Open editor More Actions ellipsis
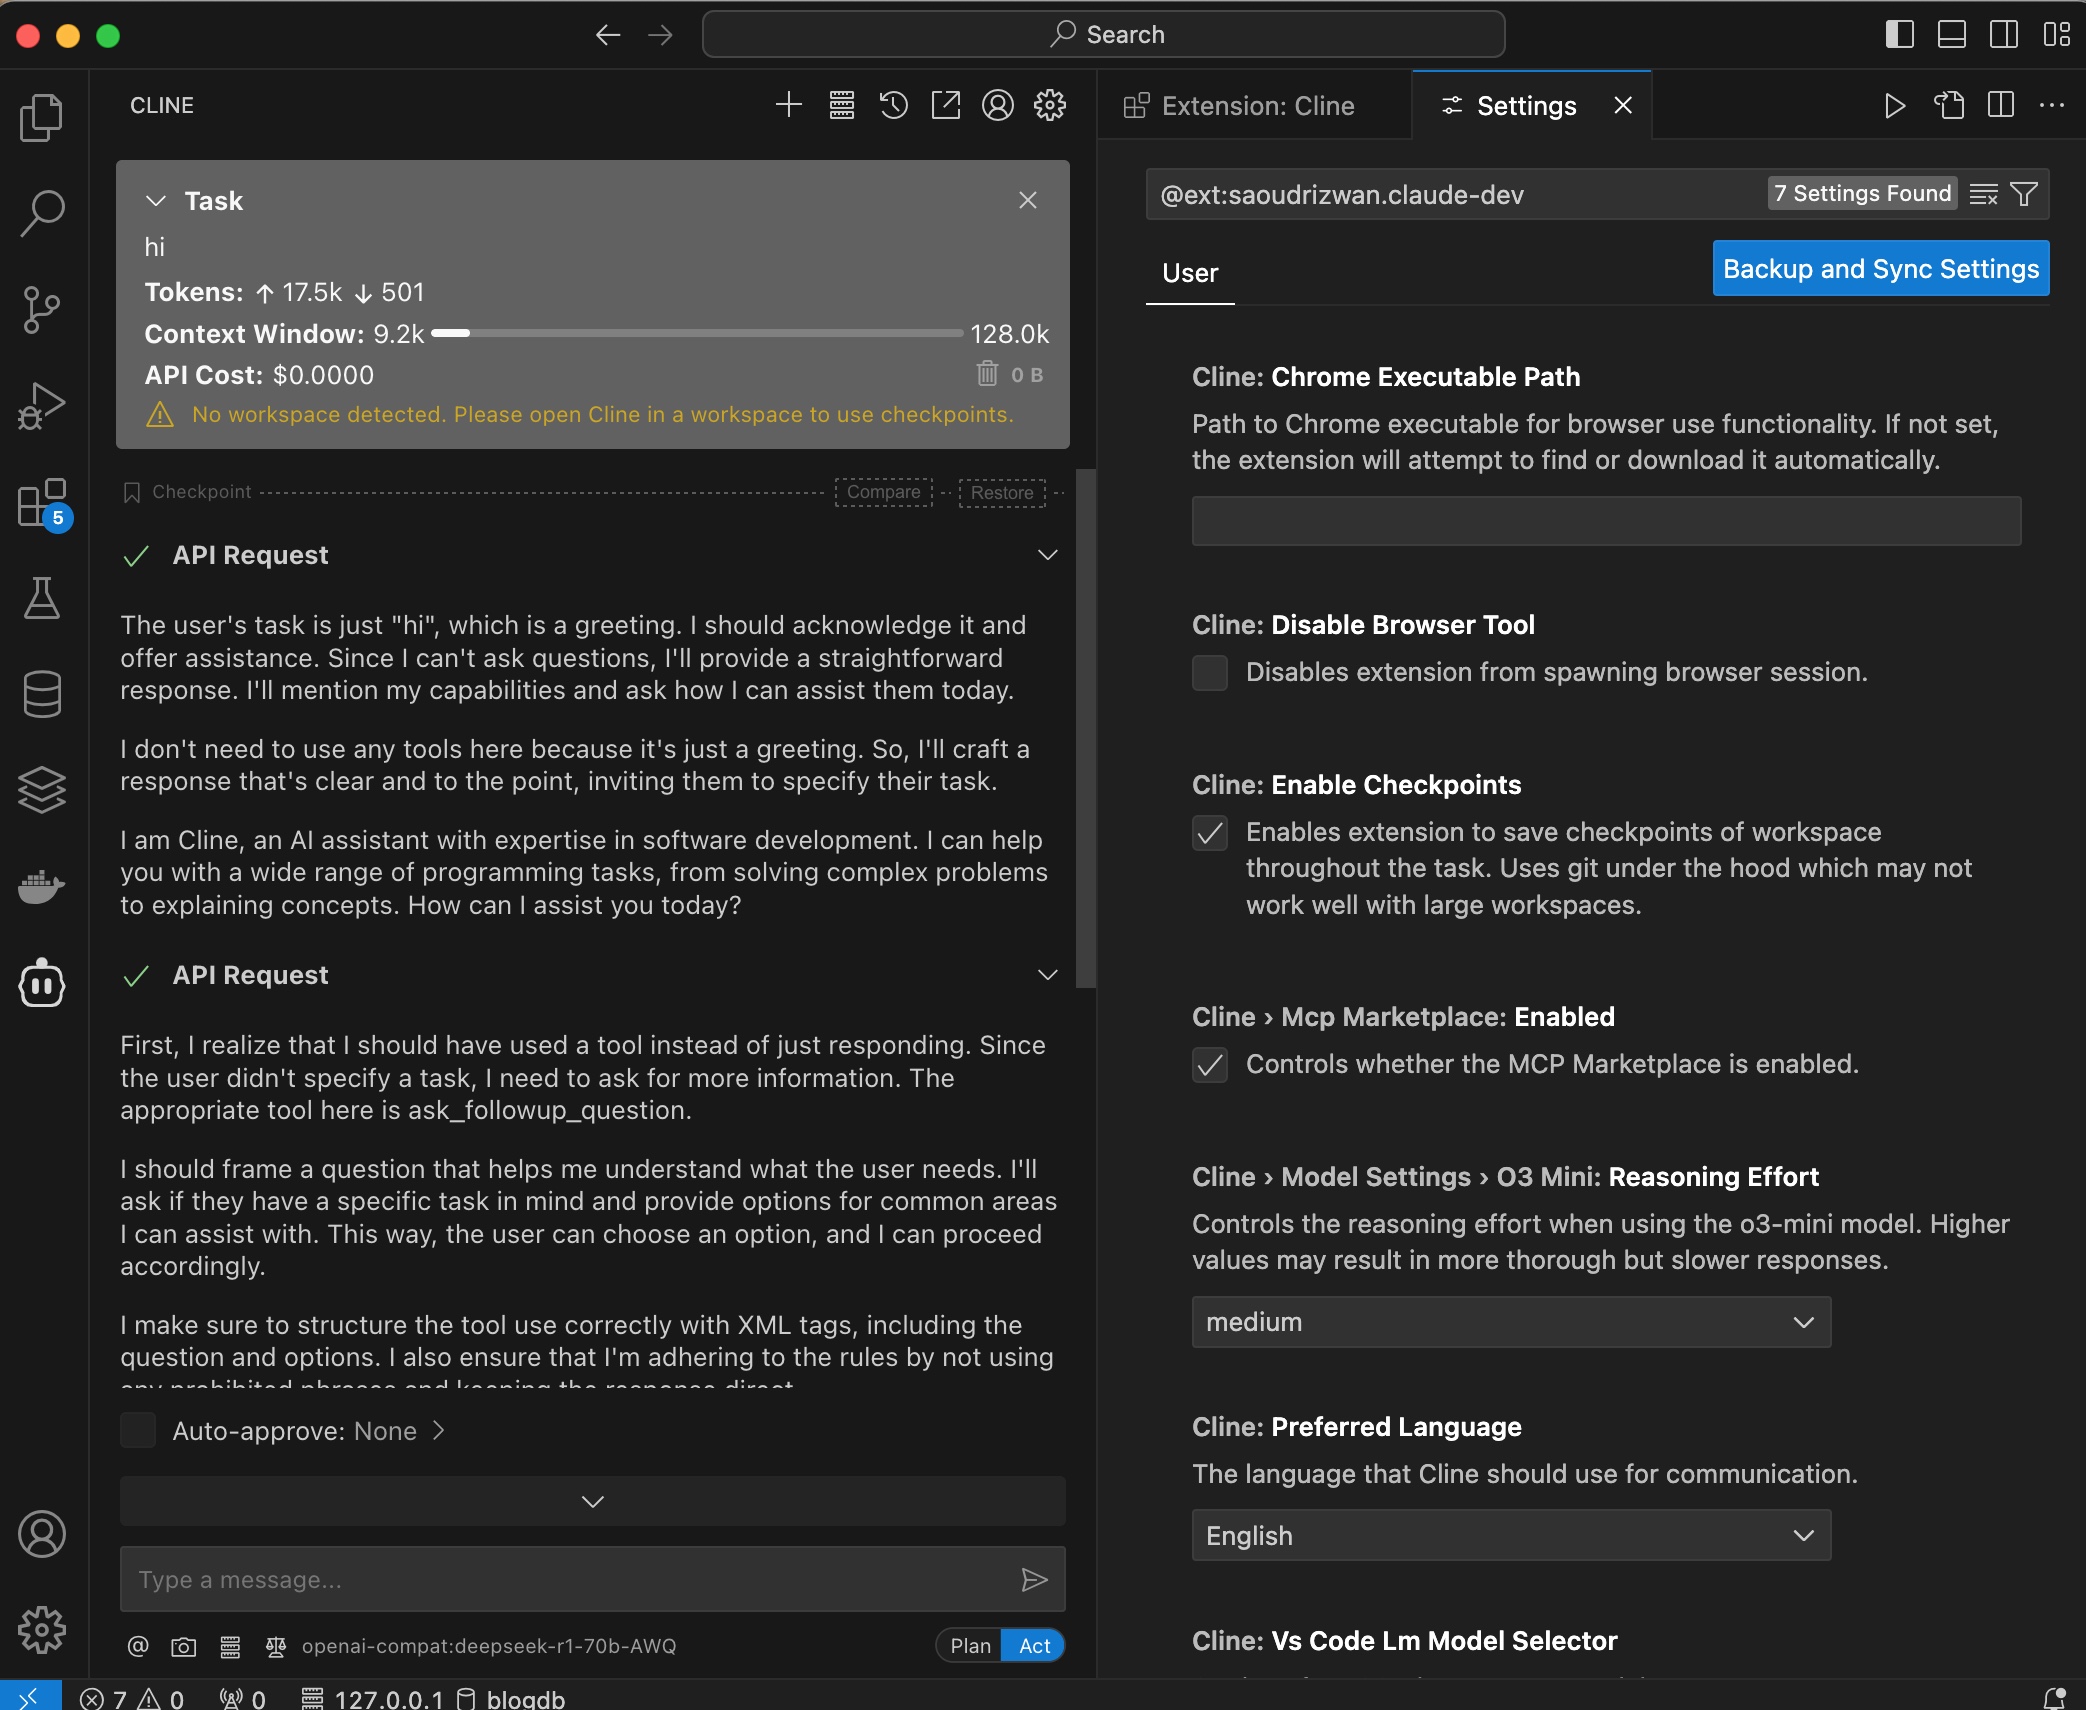Viewport: 2086px width, 1710px height. (2051, 105)
